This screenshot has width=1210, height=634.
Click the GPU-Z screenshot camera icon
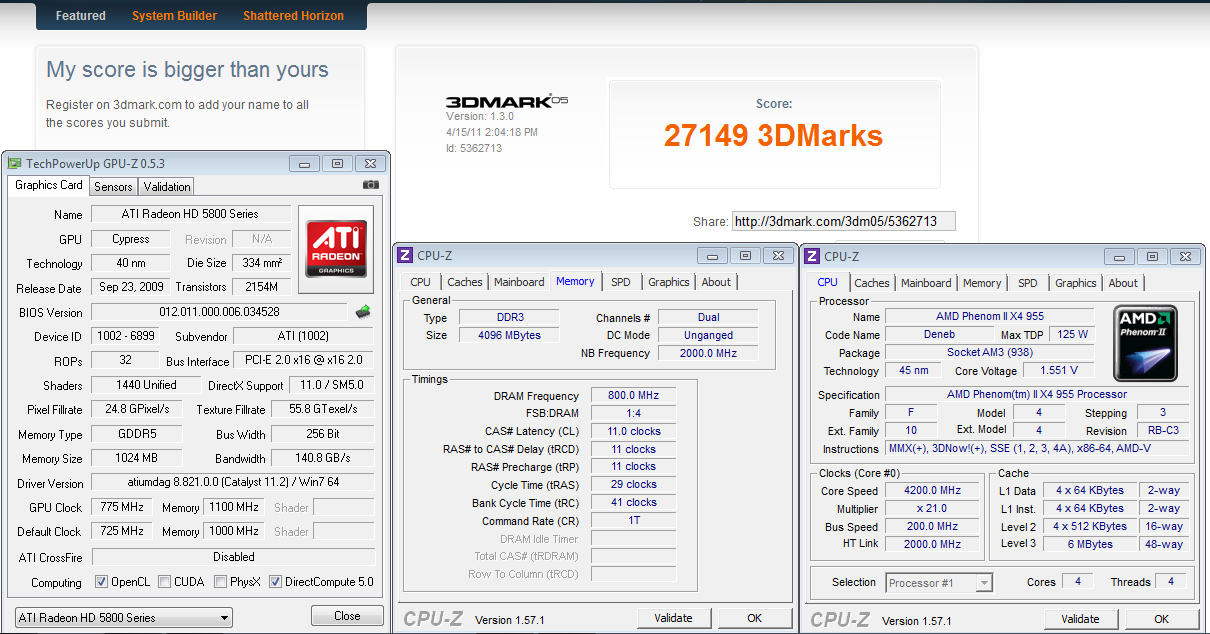[371, 185]
